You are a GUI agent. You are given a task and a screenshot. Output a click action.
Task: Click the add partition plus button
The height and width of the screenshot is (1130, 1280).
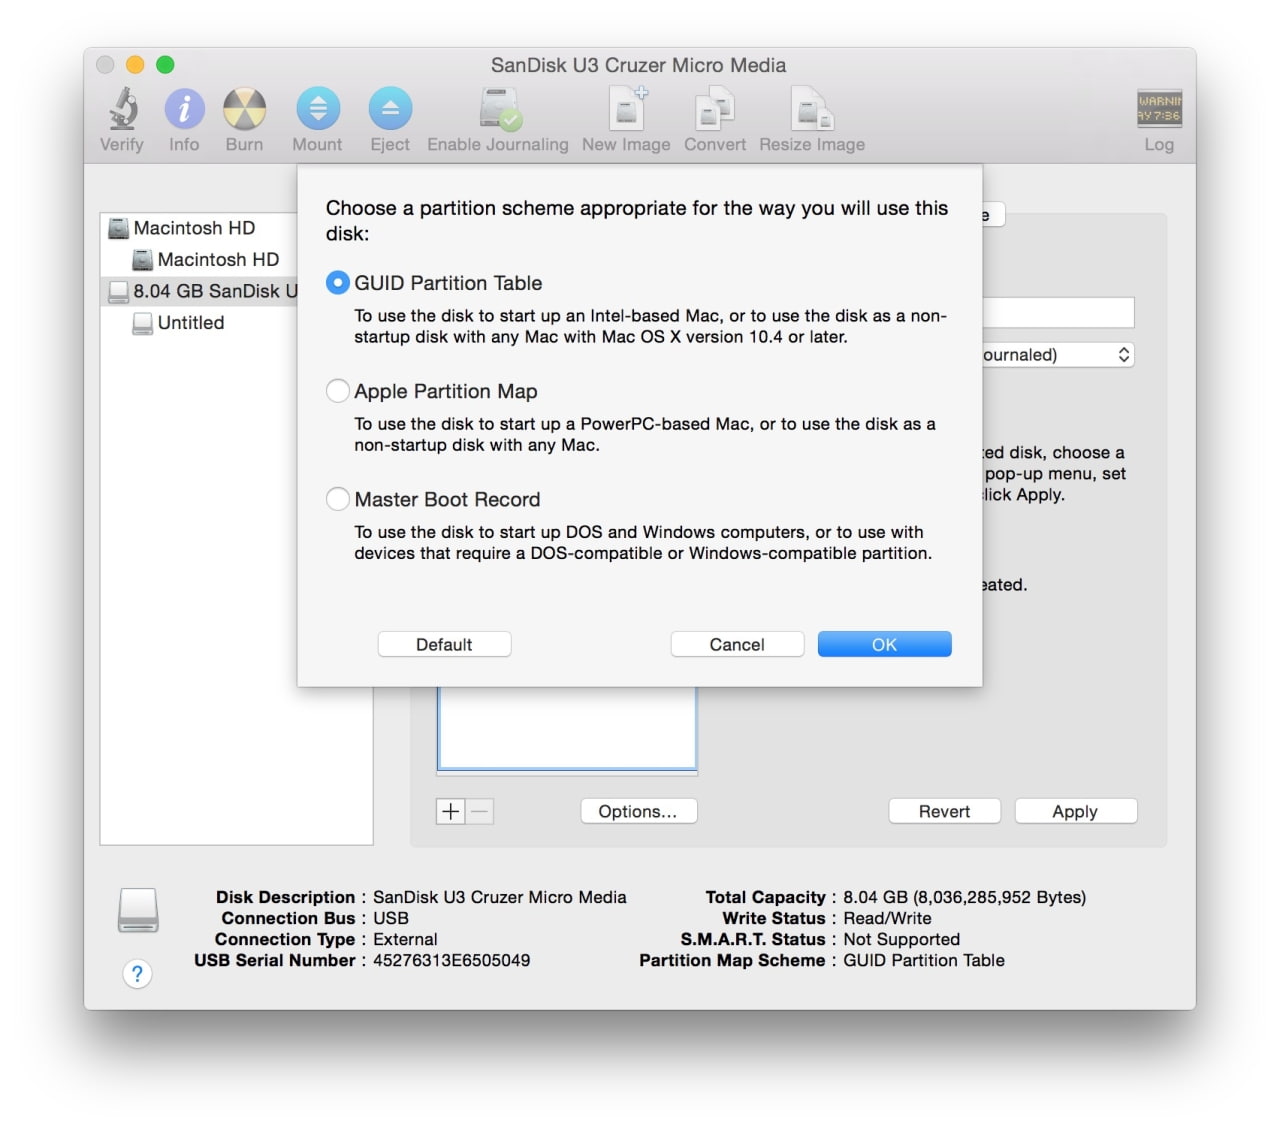click(x=451, y=811)
